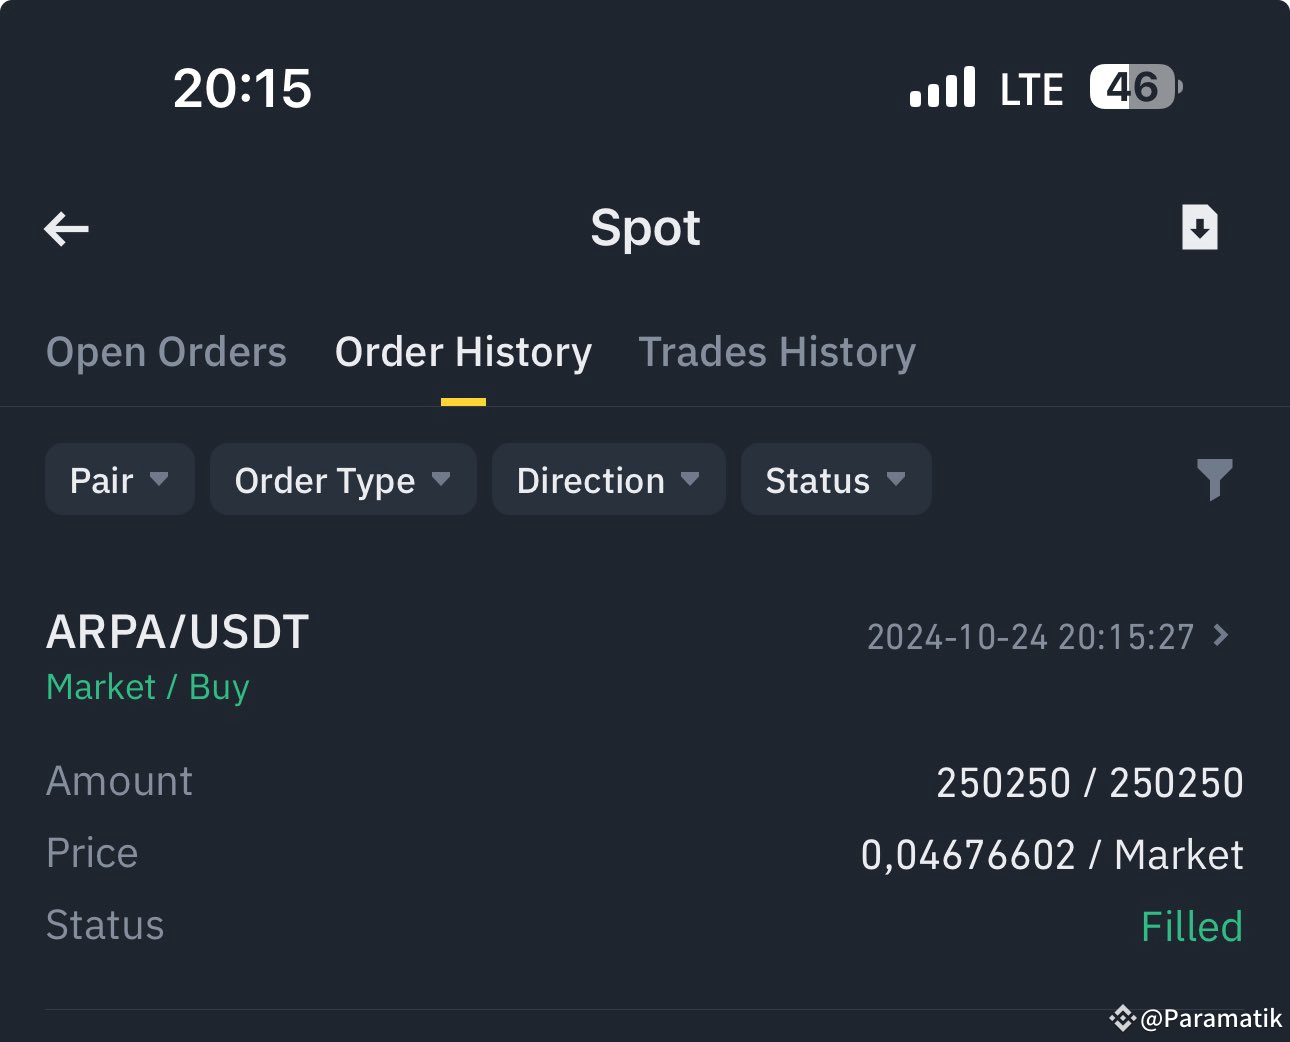The image size is (1290, 1042).
Task: Click the filter funnel icon
Action: [1214, 479]
